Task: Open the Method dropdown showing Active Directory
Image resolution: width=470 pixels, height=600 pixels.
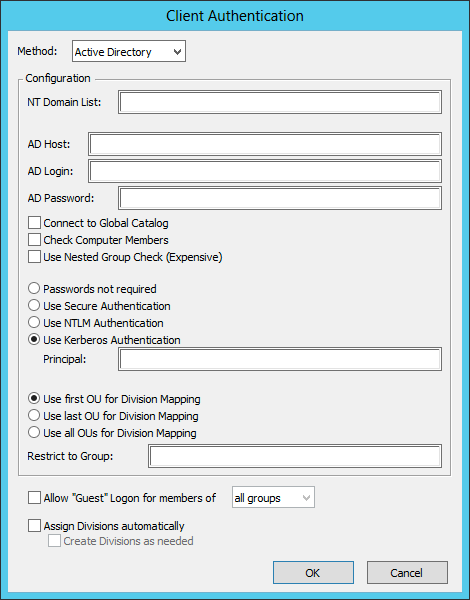Action: [129, 51]
